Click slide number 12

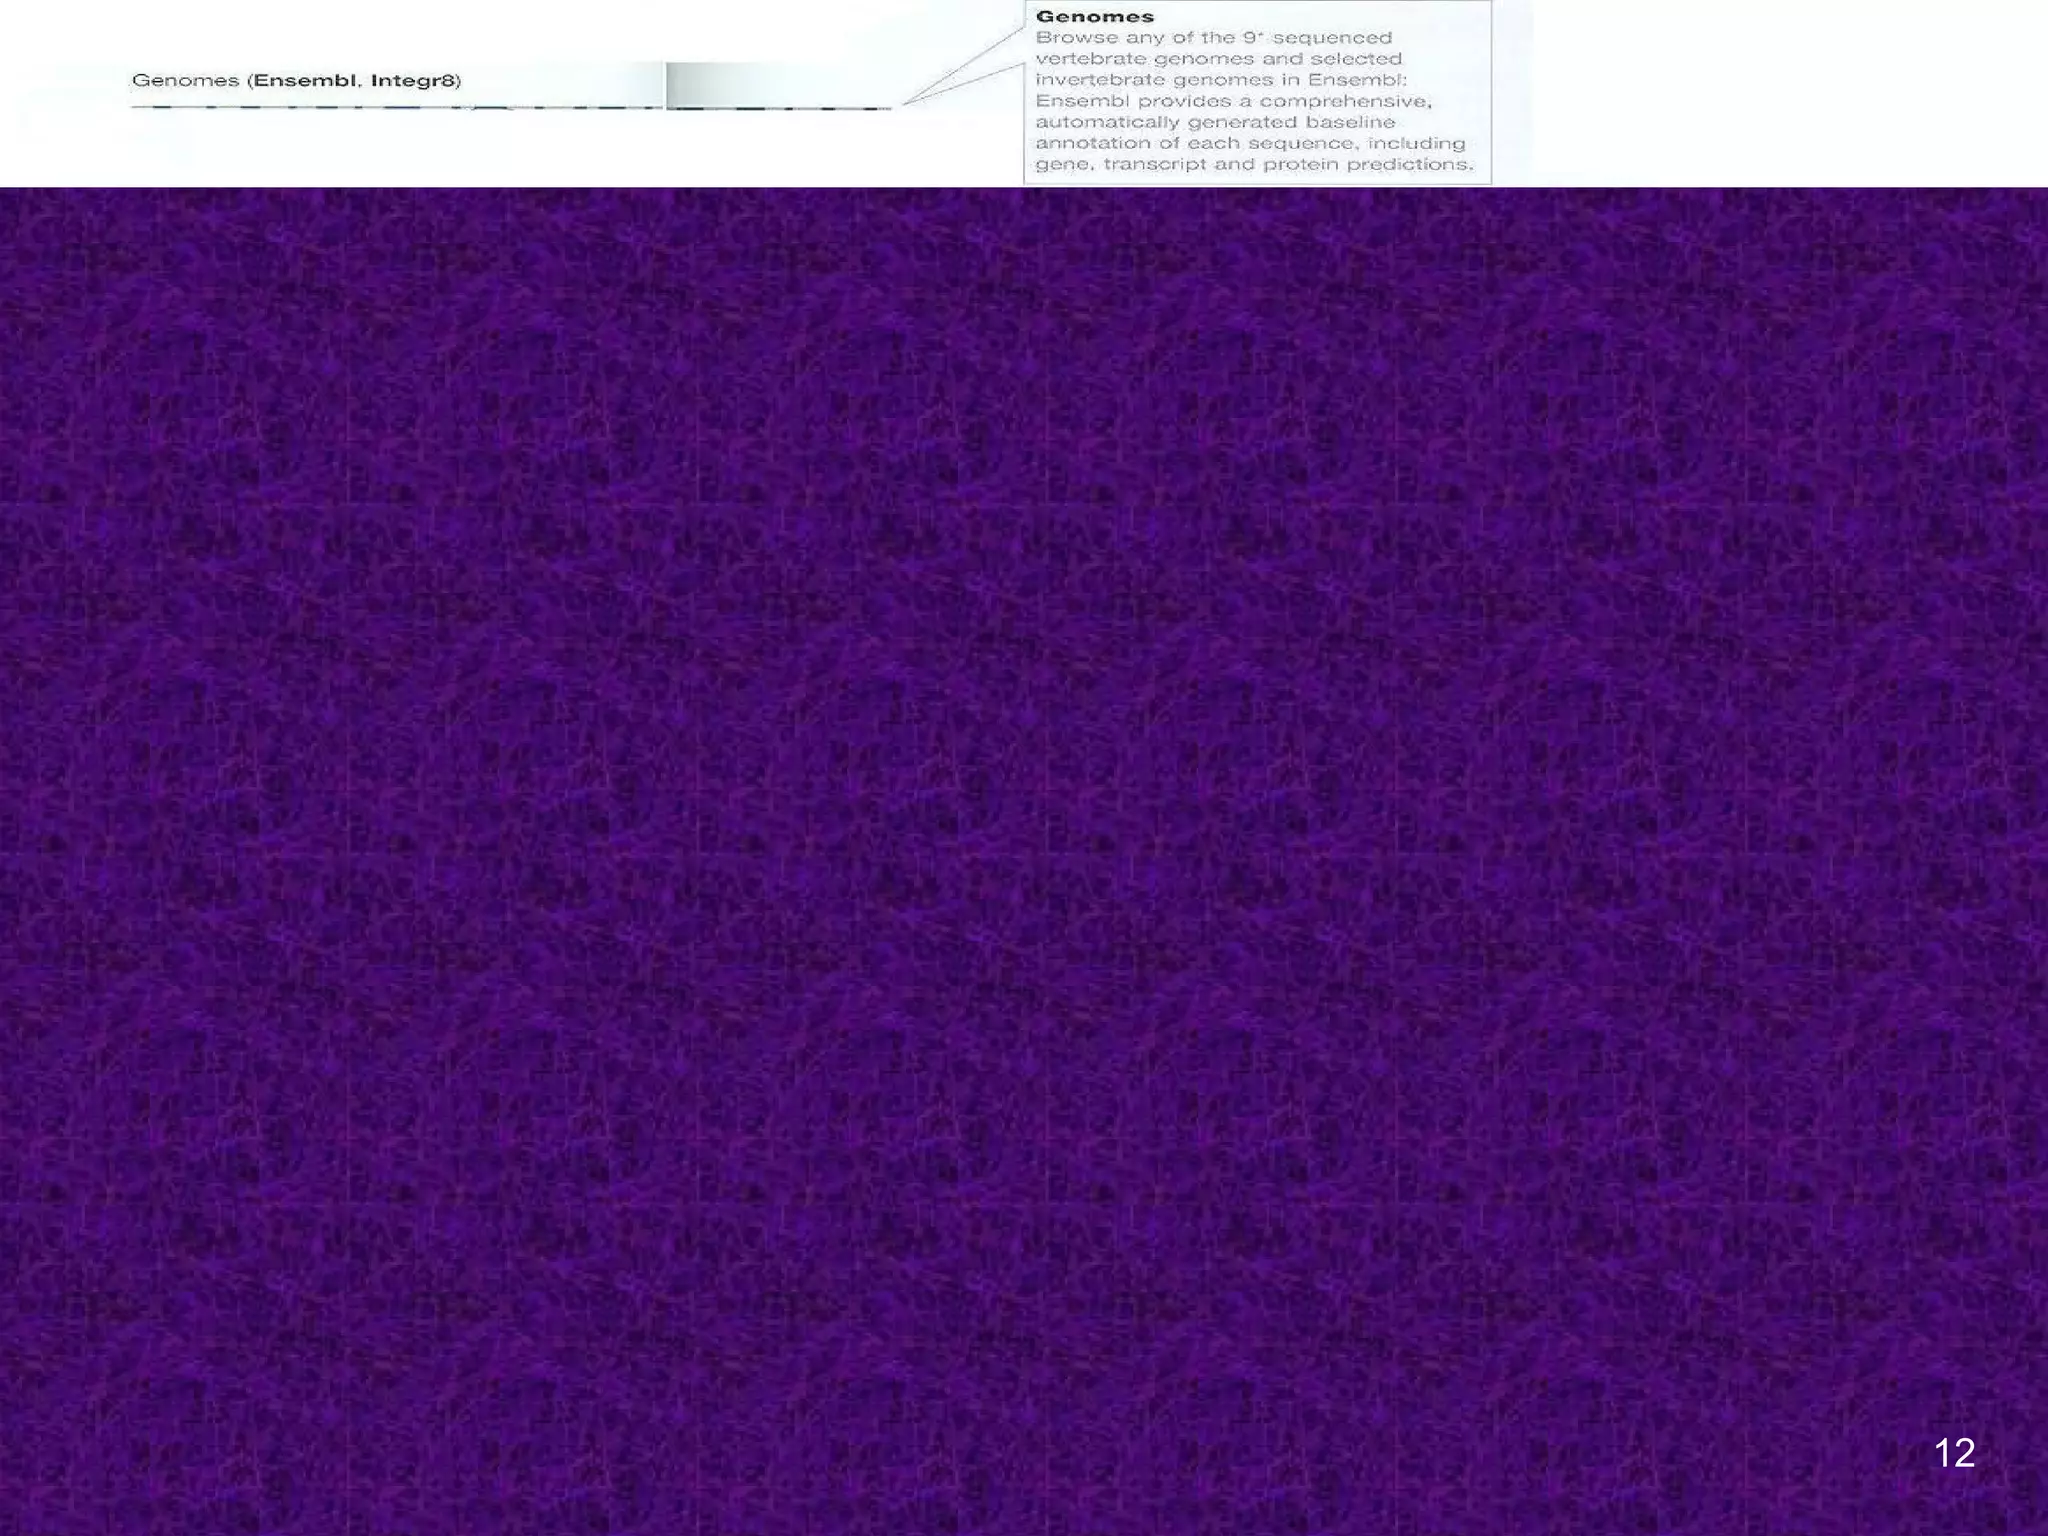coord(1954,1453)
